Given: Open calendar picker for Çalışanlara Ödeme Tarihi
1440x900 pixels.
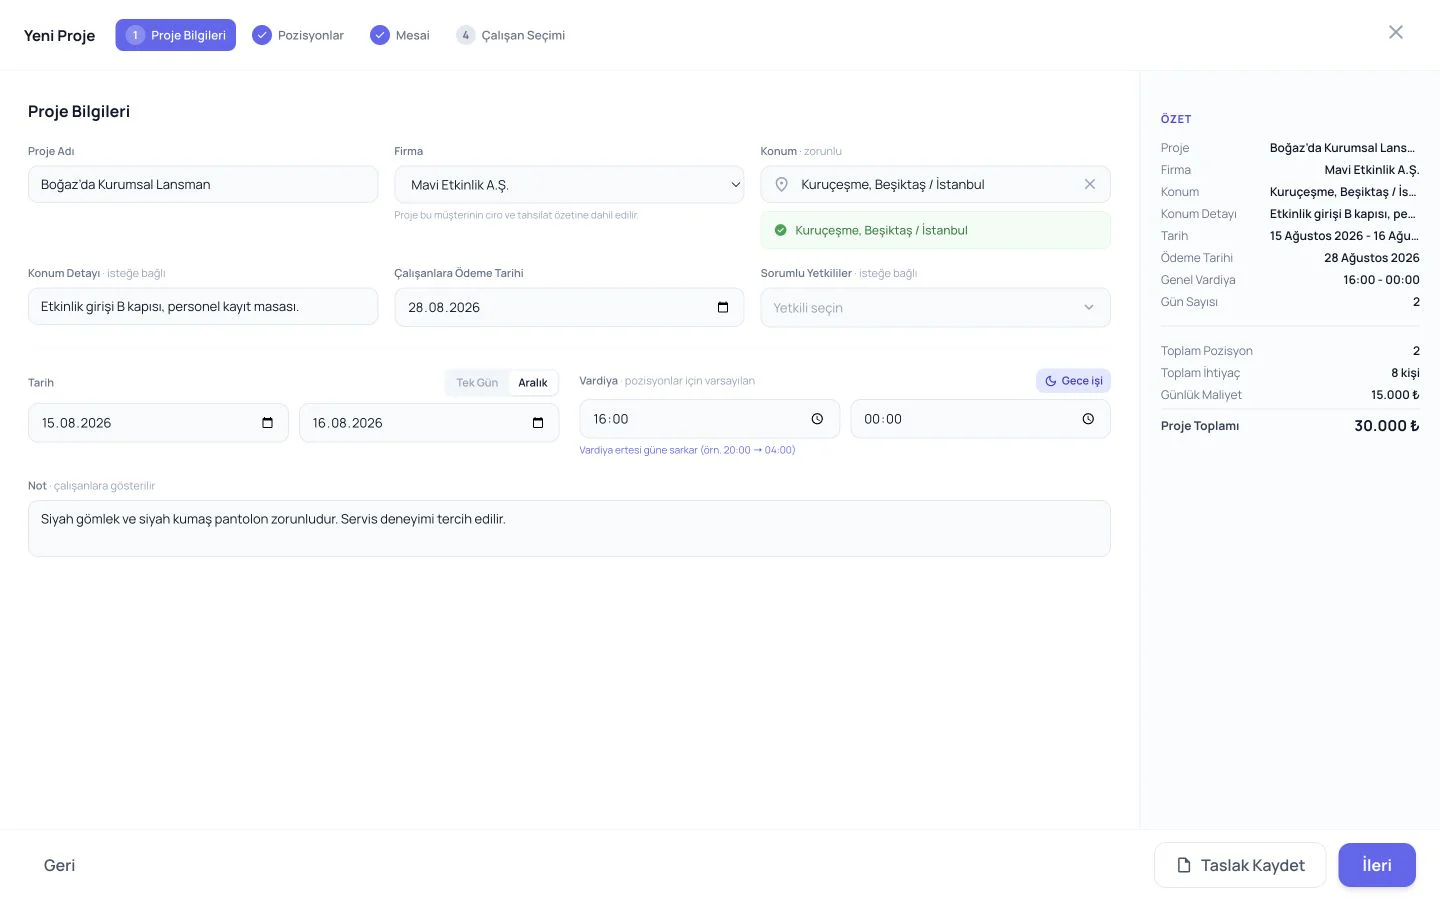Looking at the screenshot, I should click(x=723, y=307).
